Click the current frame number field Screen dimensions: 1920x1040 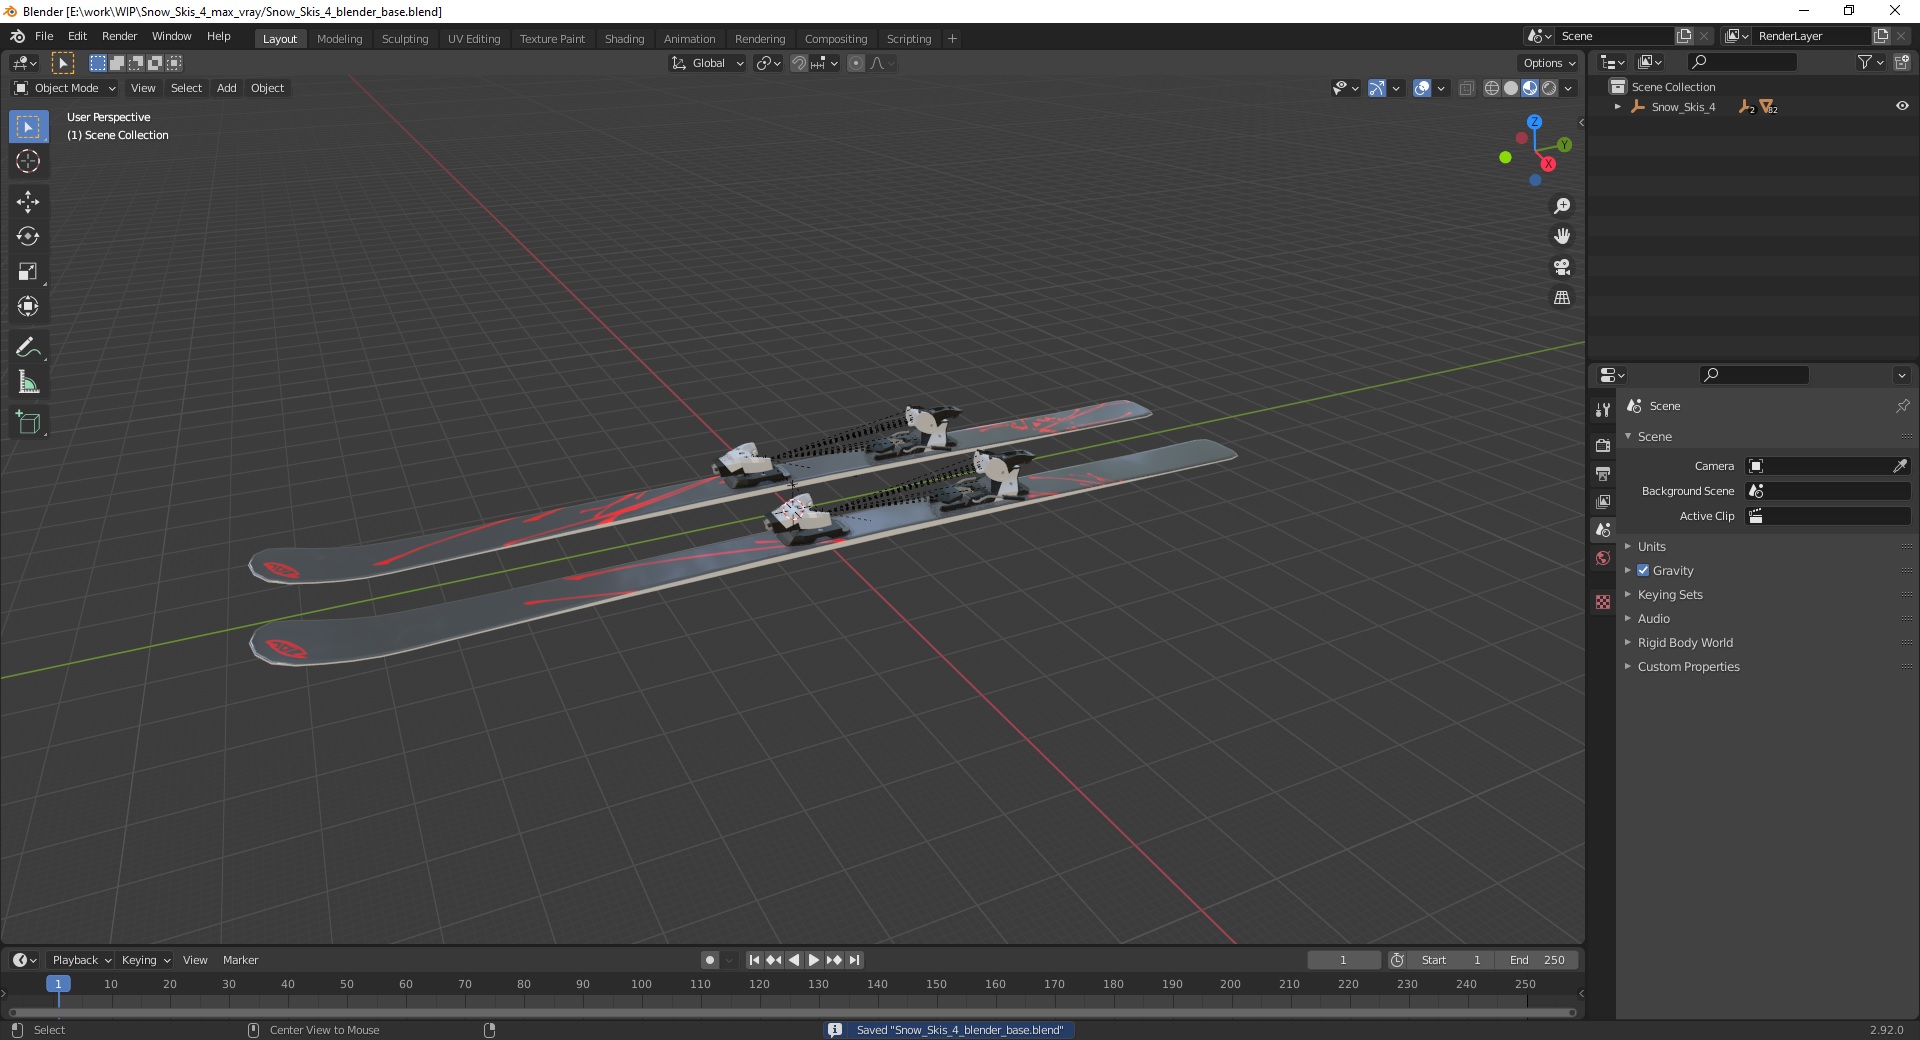click(1343, 960)
